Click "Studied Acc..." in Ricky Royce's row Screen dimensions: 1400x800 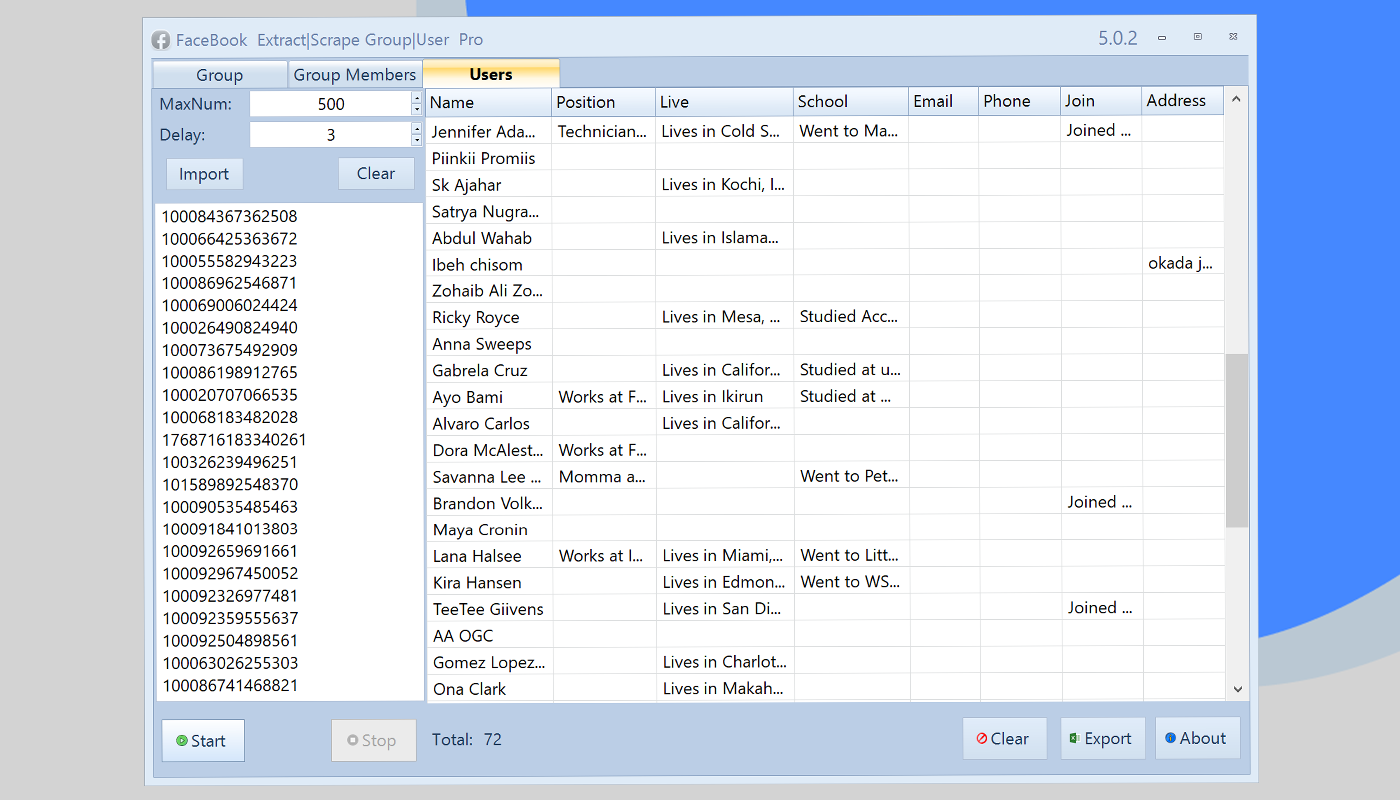849,317
